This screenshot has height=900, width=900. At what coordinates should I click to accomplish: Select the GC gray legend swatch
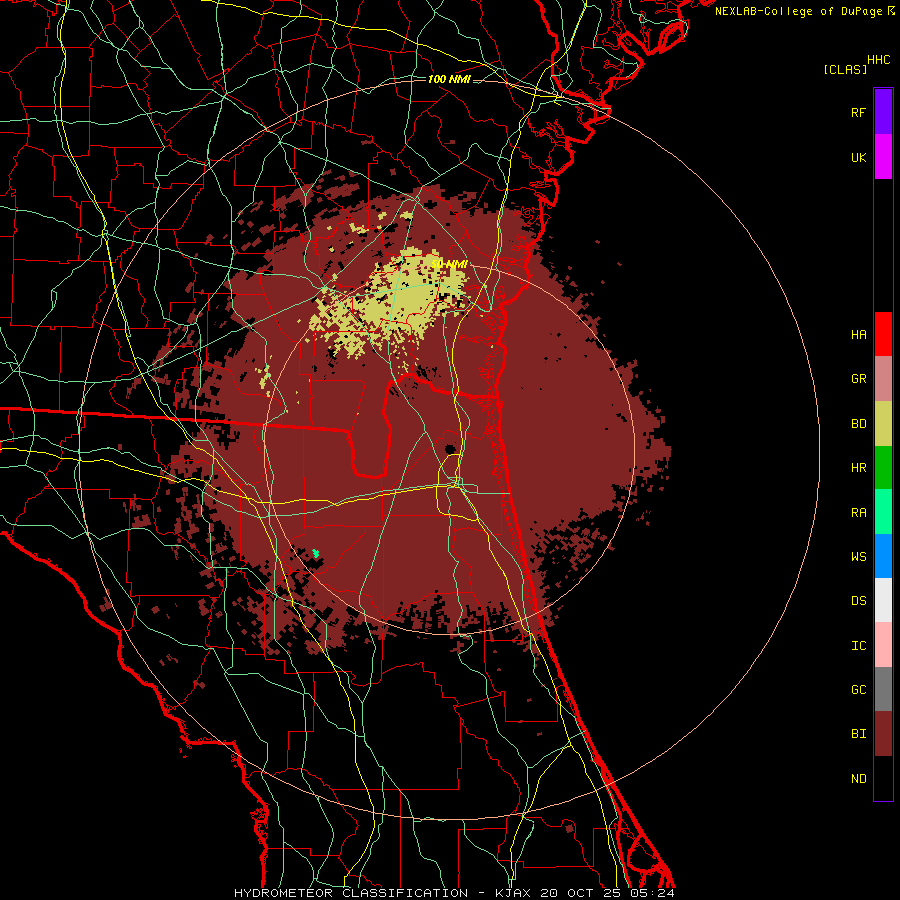[883, 689]
